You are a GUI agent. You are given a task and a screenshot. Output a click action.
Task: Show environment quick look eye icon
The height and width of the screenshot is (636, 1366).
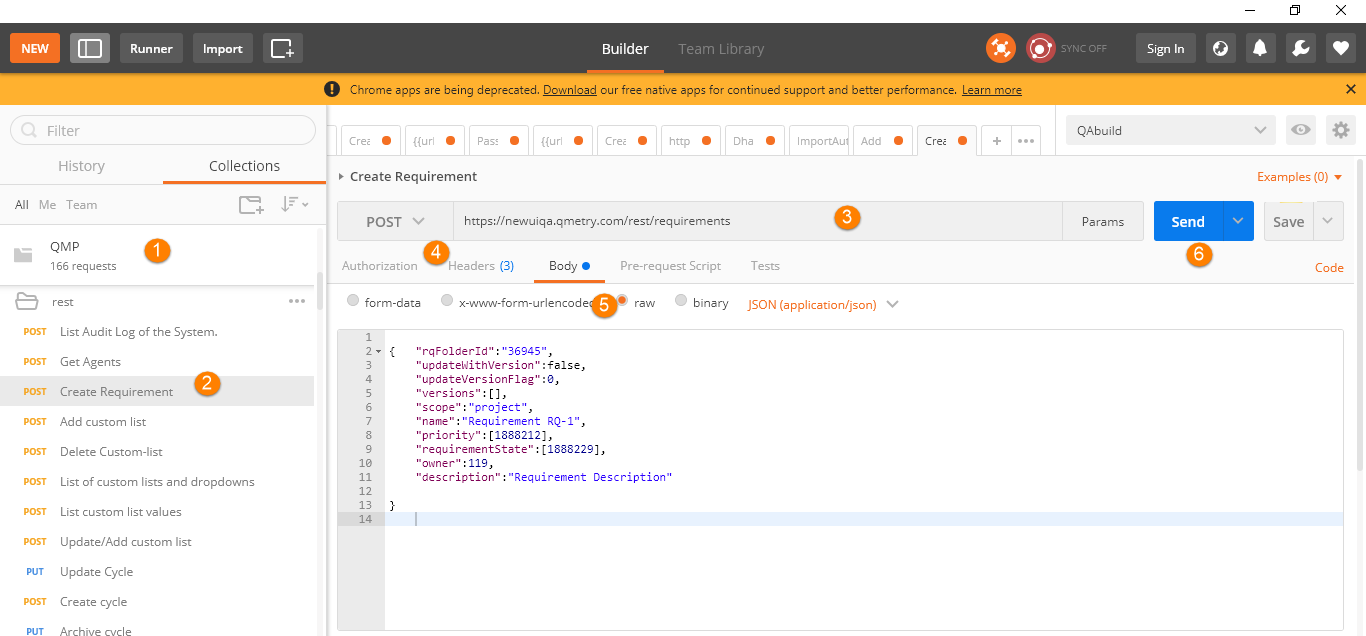click(1300, 130)
